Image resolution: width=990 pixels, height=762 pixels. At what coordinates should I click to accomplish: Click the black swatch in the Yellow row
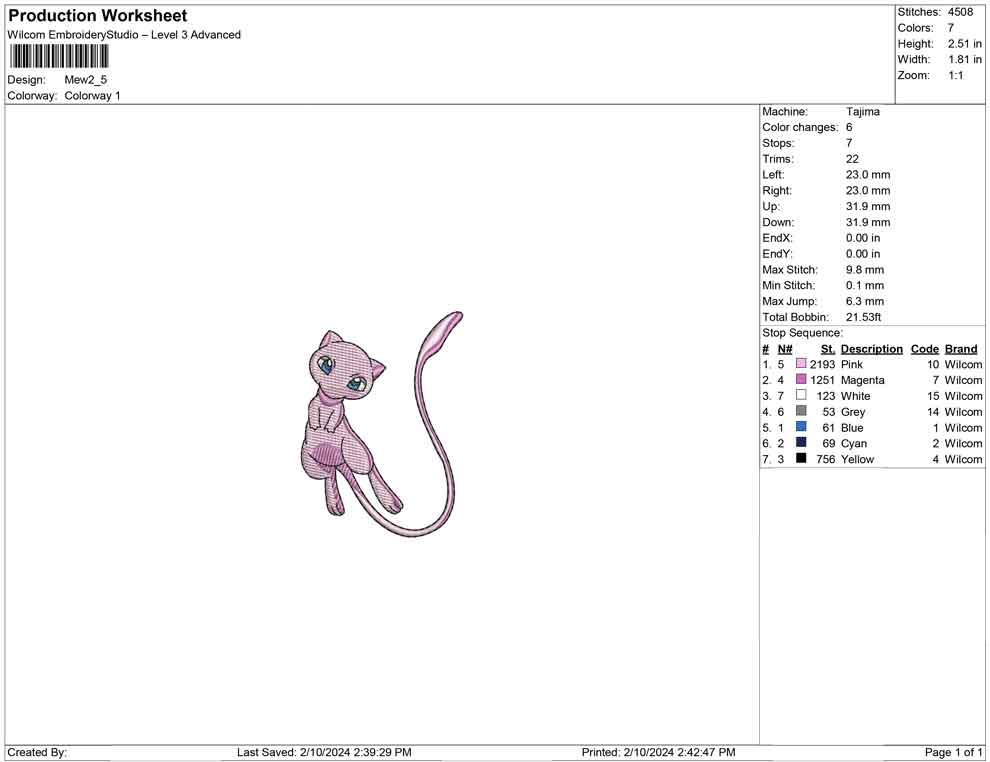(x=801, y=458)
